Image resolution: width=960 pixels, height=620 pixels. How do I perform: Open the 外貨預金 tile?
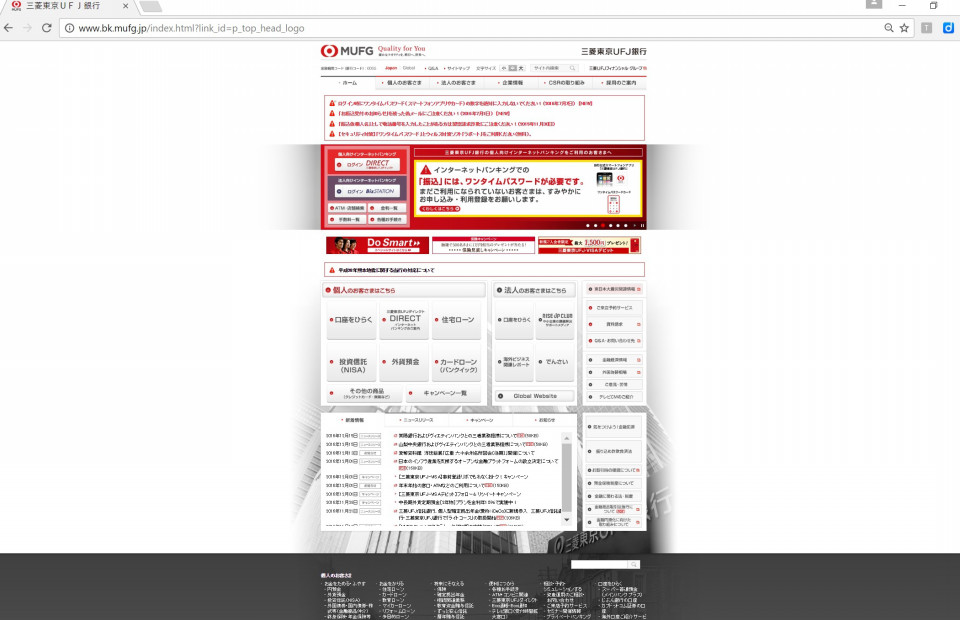pyautogui.click(x=403, y=363)
